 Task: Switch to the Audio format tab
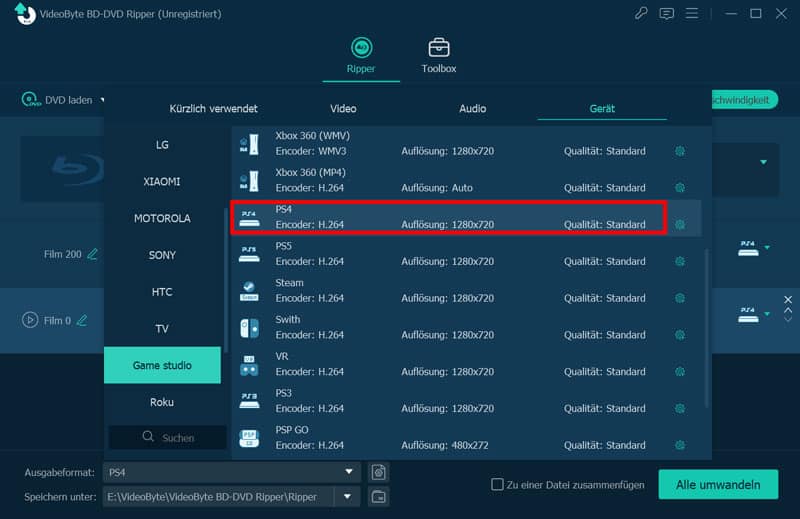[x=472, y=108]
